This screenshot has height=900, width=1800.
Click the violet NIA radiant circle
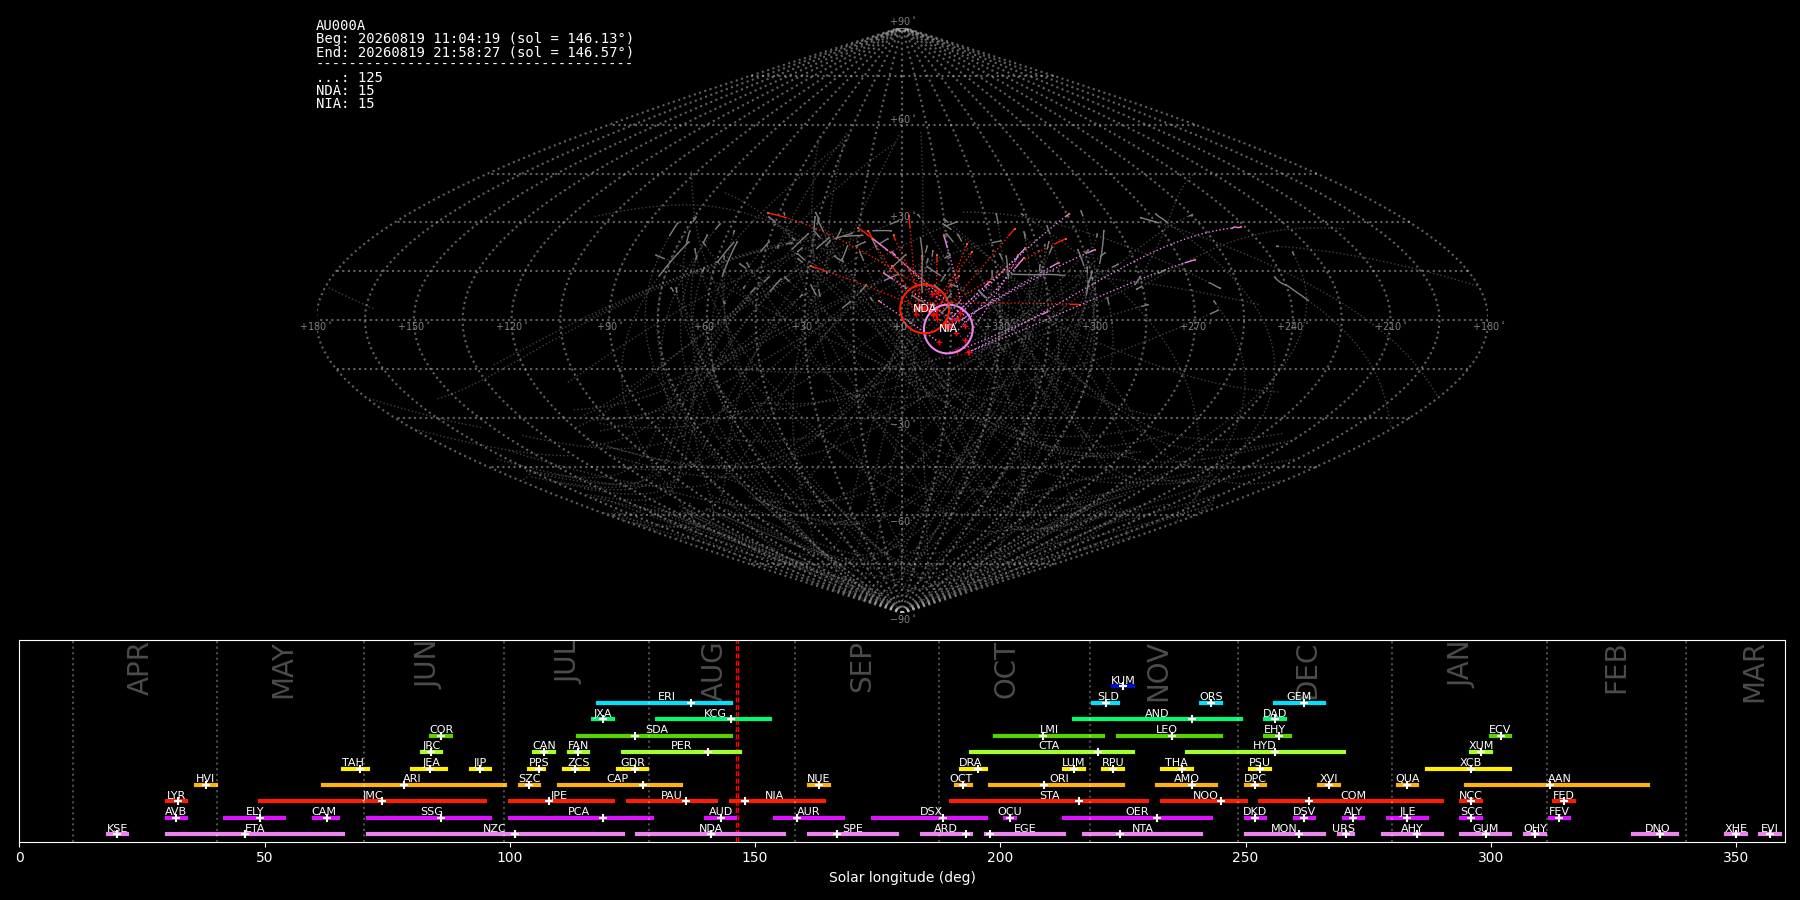click(x=948, y=329)
